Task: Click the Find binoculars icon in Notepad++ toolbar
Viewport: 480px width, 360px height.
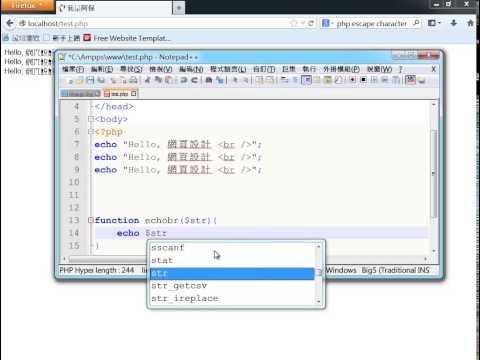Action: coord(209,80)
